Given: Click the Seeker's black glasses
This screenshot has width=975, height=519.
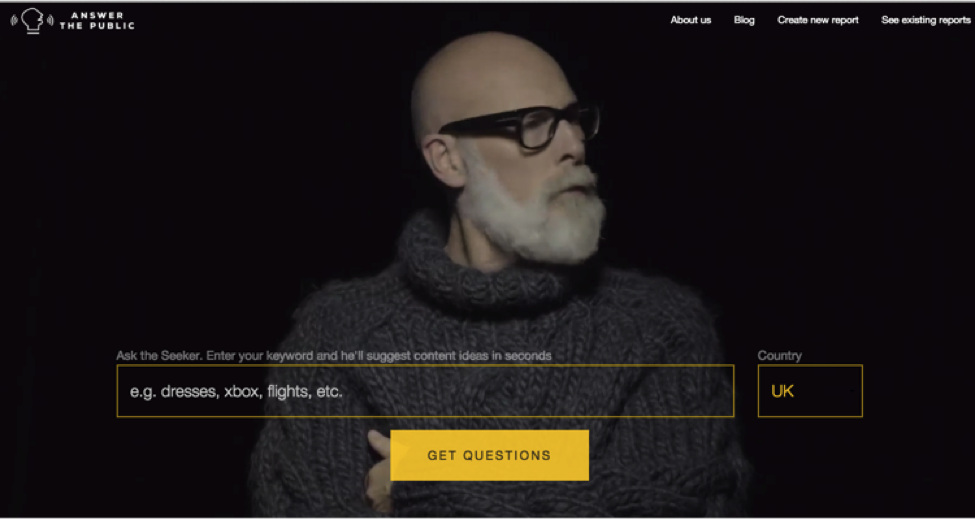Looking at the screenshot, I should pos(520,126).
